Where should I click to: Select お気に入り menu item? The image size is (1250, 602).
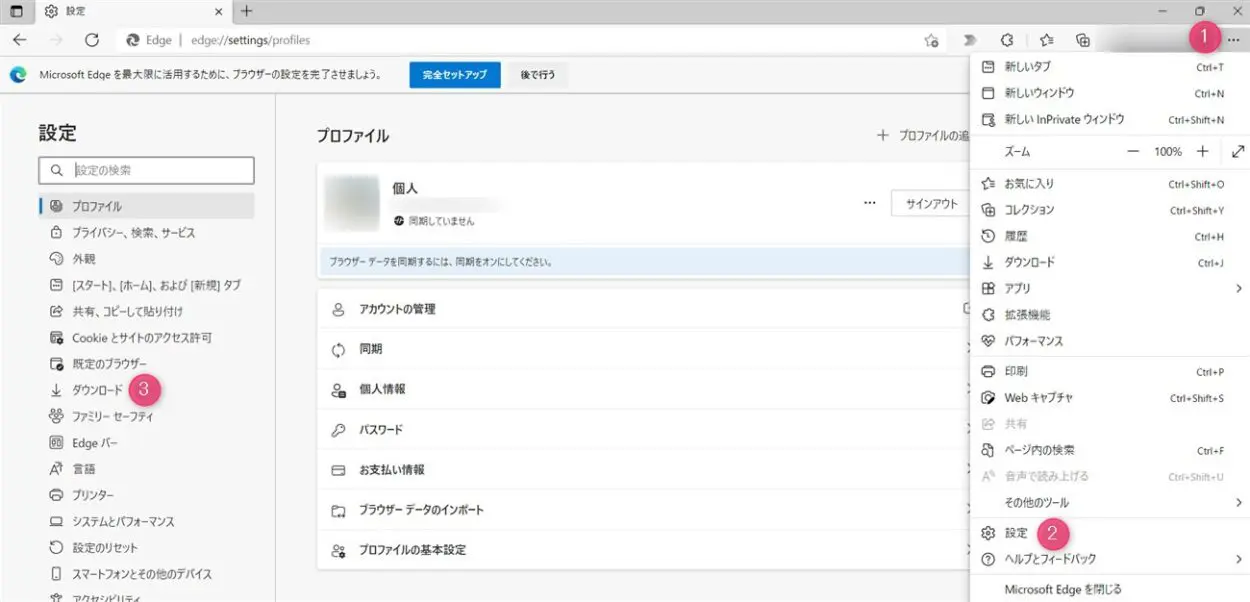click(1110, 184)
